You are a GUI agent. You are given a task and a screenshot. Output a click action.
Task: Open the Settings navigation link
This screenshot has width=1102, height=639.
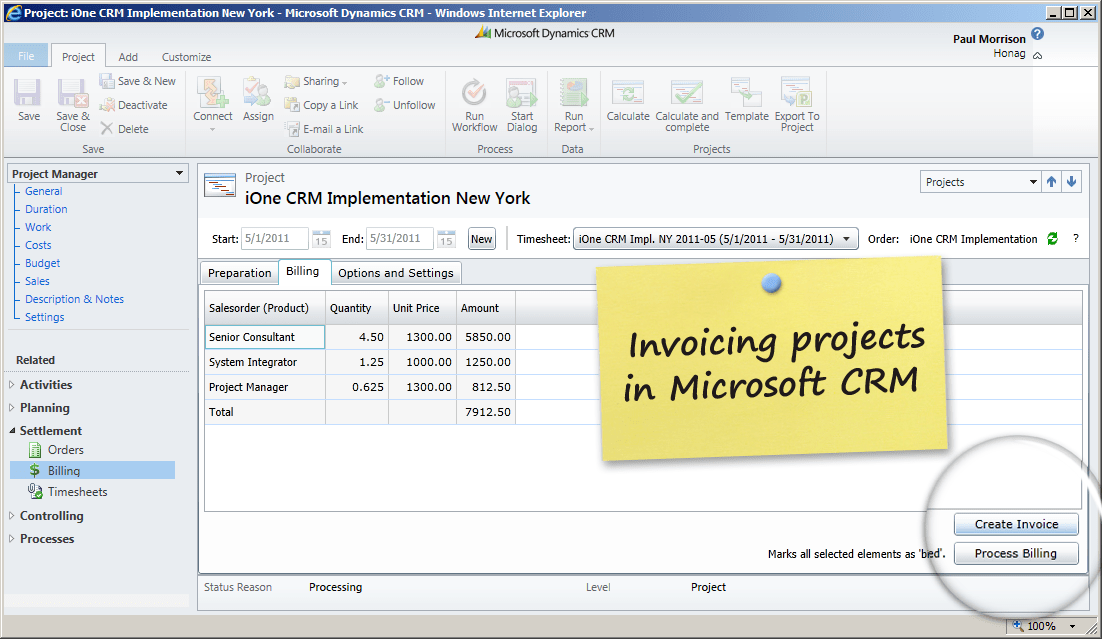point(44,317)
